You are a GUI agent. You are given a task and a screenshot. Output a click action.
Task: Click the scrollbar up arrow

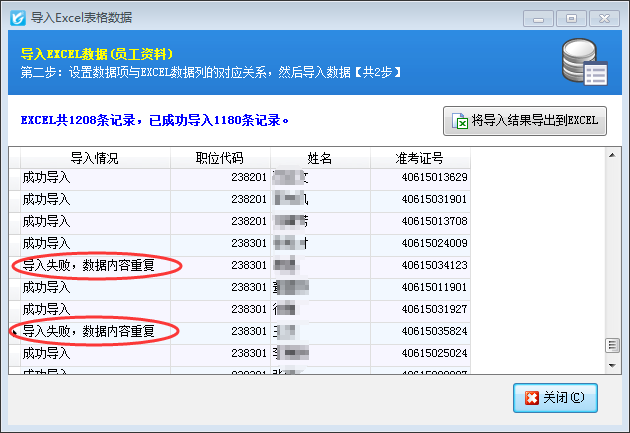coord(613,155)
